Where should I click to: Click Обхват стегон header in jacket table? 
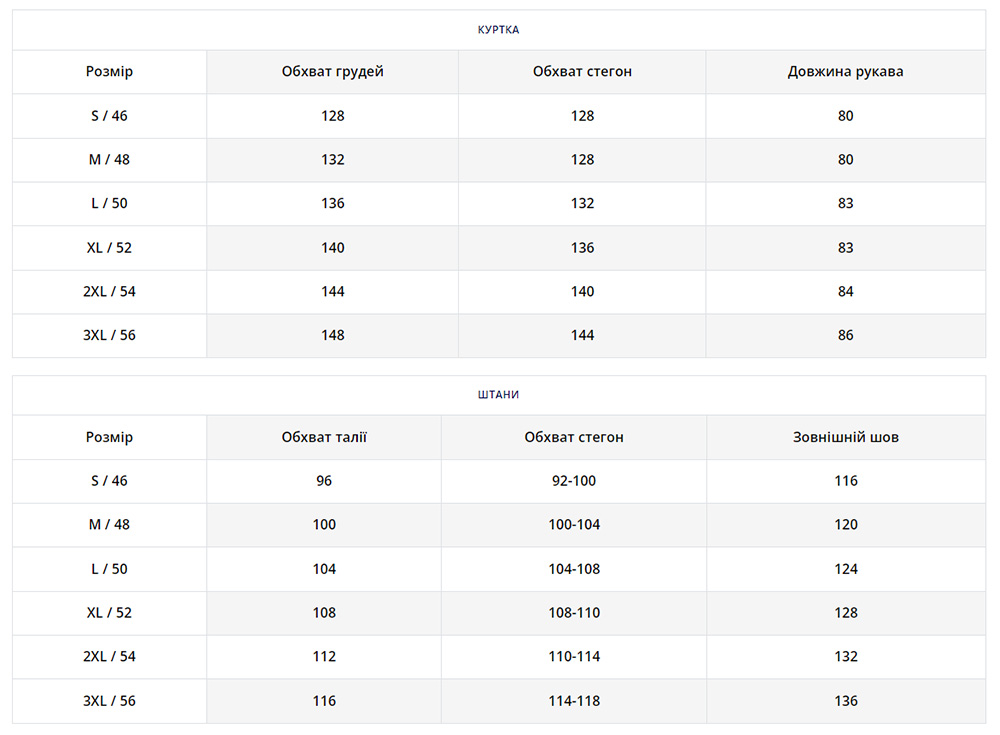582,72
